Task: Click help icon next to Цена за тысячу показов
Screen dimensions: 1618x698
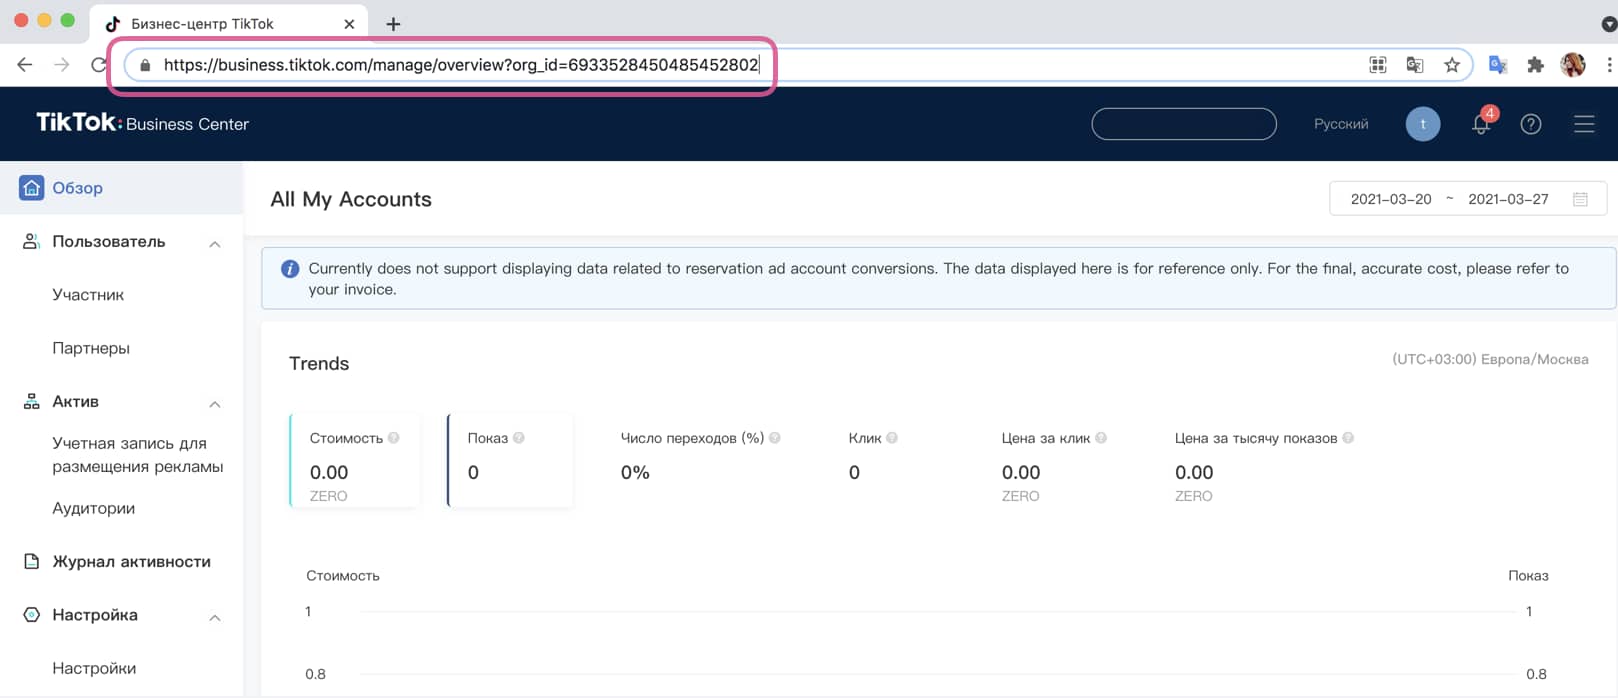Action: click(1348, 438)
